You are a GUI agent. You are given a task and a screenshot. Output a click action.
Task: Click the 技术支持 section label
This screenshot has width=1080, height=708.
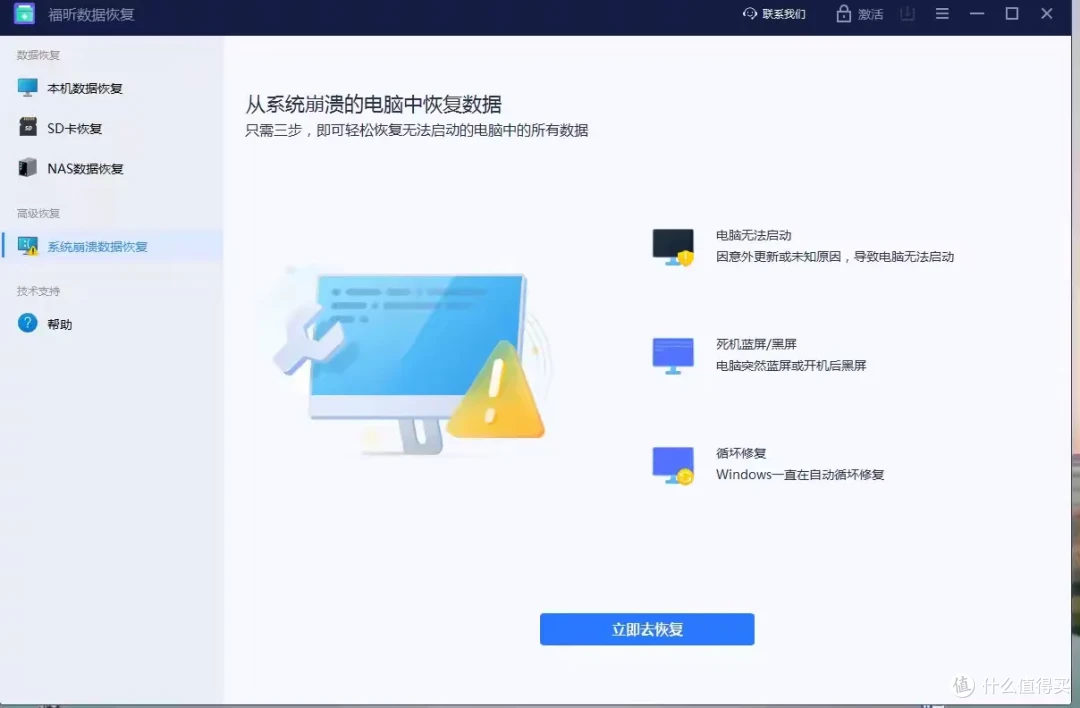(x=39, y=291)
